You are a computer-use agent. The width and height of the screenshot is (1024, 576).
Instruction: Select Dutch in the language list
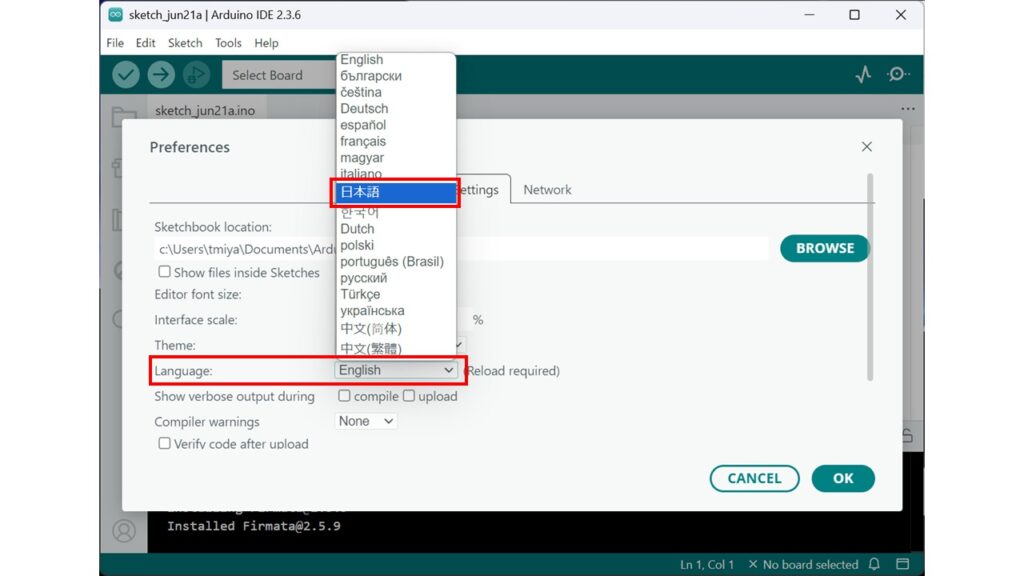(x=395, y=229)
